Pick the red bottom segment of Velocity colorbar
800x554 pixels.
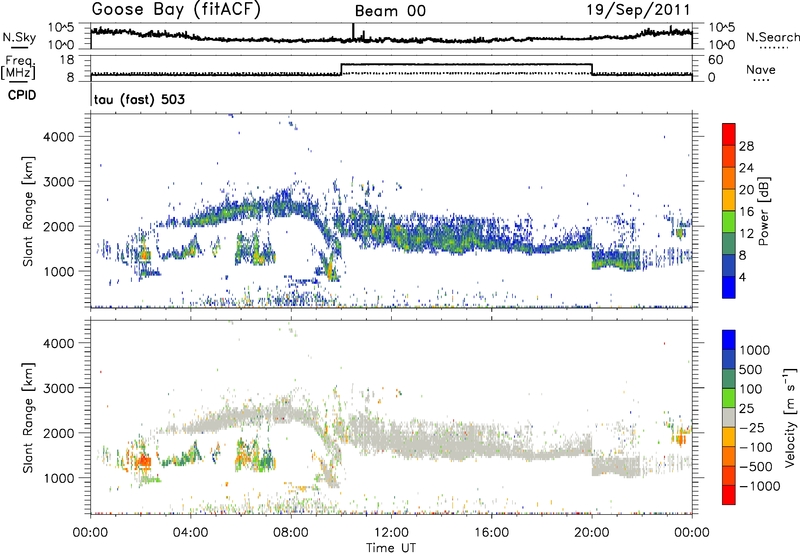coord(729,495)
